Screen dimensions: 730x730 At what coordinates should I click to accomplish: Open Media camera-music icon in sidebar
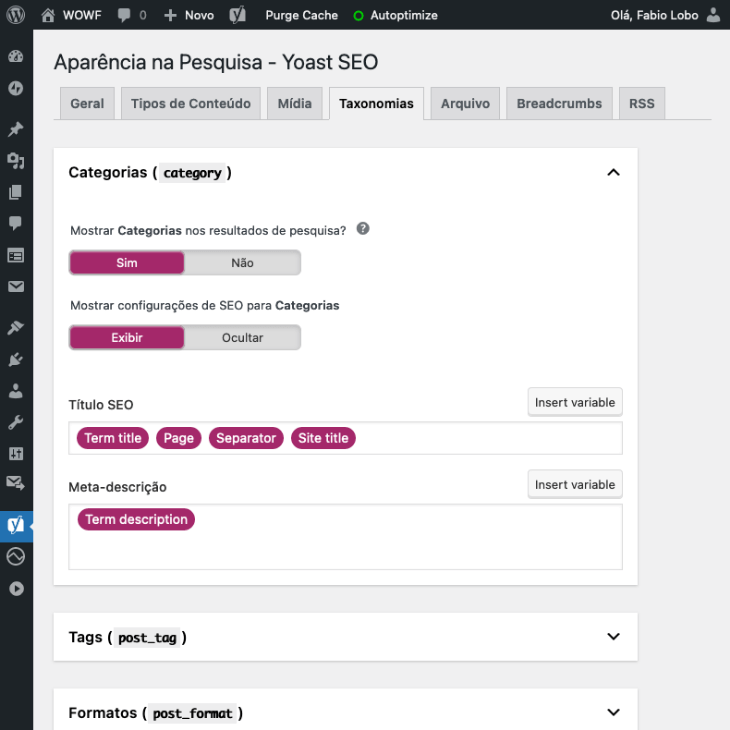pyautogui.click(x=16, y=161)
